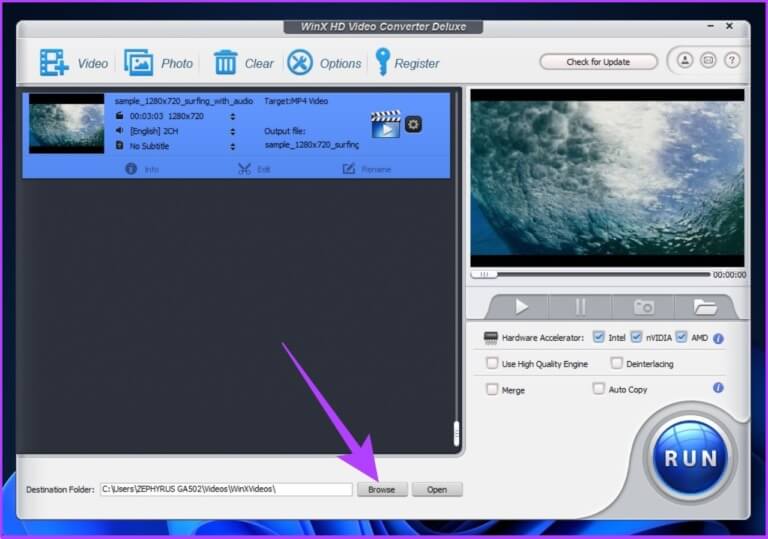The height and width of the screenshot is (539, 768).
Task: Open the Photo slideshow tool
Action: pyautogui.click(x=139, y=62)
